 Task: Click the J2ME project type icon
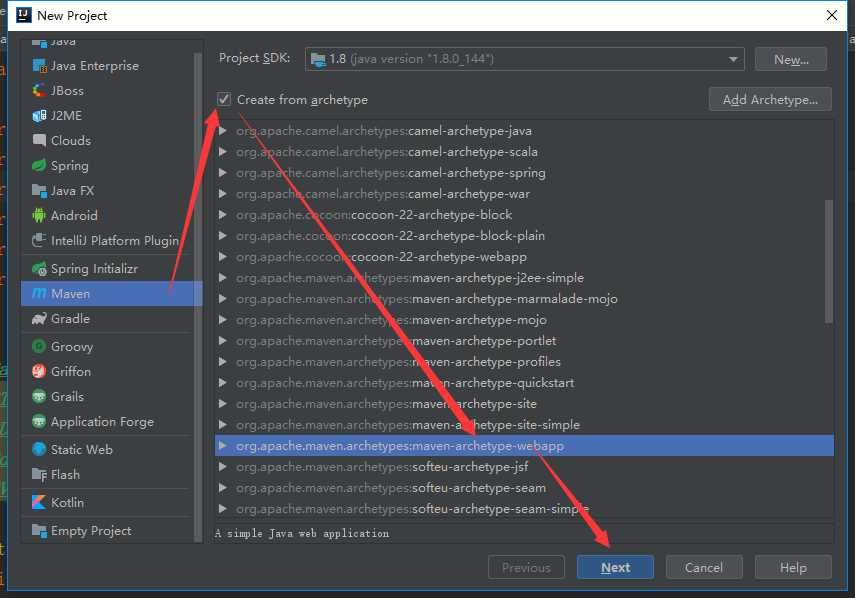point(39,116)
